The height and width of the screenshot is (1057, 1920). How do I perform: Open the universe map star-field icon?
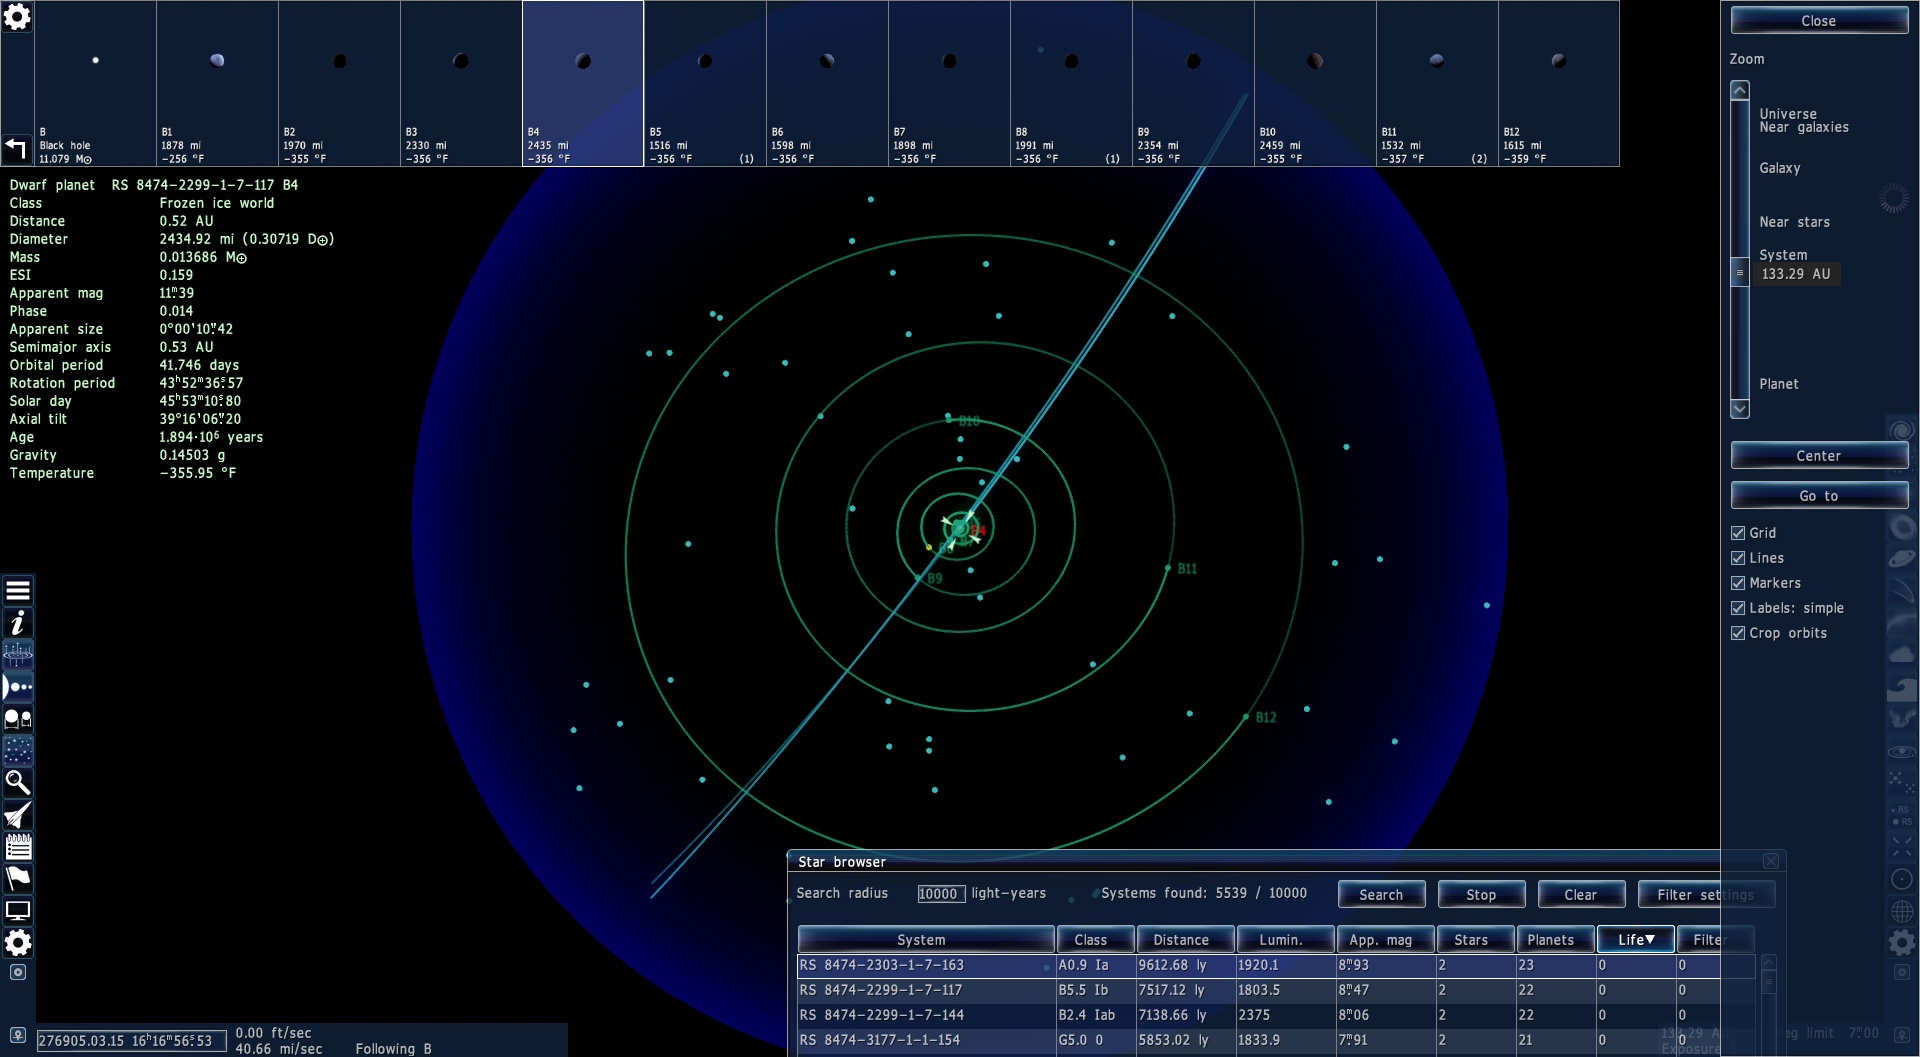click(x=18, y=751)
